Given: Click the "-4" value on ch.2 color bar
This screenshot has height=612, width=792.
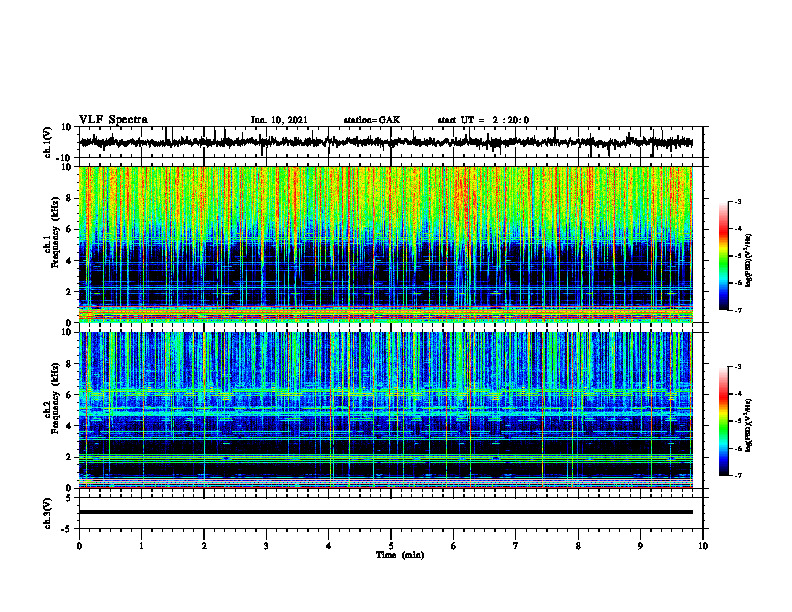Looking at the screenshot, I should click(737, 394).
